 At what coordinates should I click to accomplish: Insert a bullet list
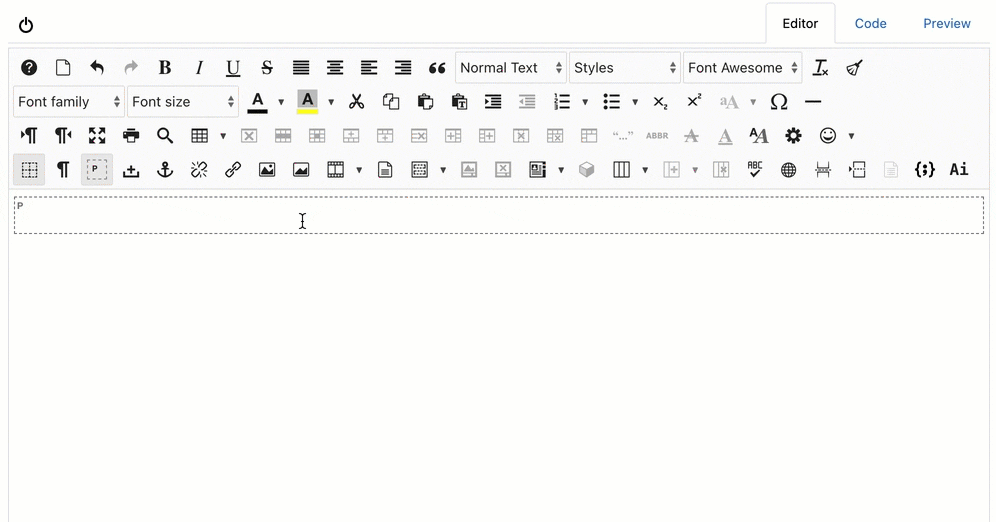pyautogui.click(x=612, y=102)
